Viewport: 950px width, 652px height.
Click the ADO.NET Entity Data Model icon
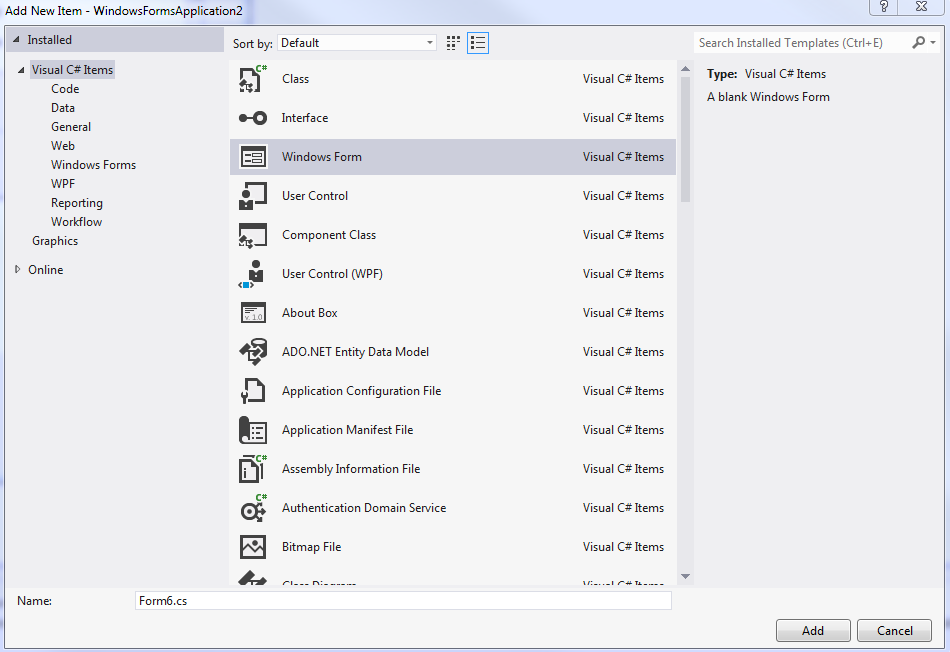[253, 352]
